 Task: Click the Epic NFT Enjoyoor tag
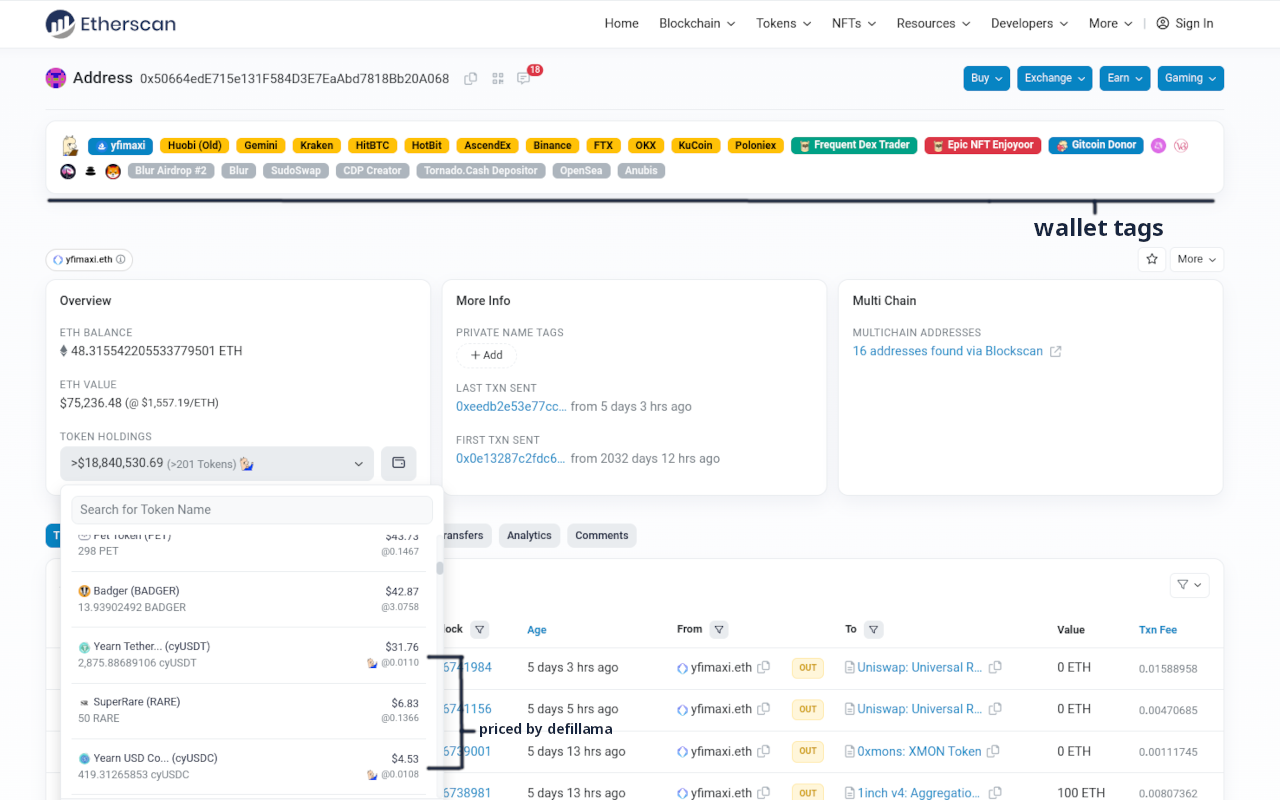(x=983, y=145)
